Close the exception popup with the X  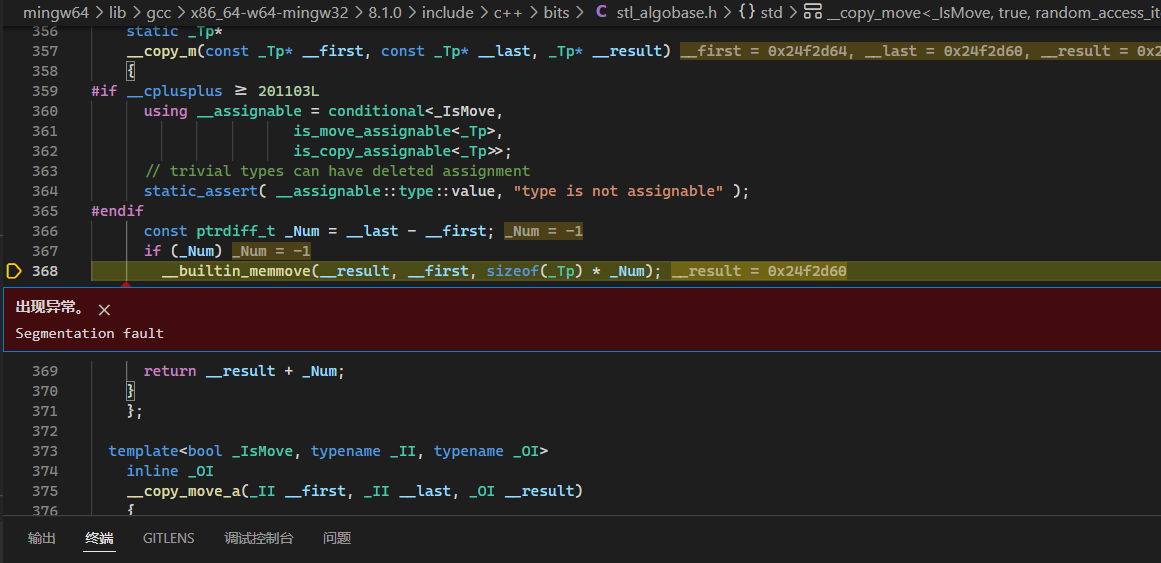point(104,310)
